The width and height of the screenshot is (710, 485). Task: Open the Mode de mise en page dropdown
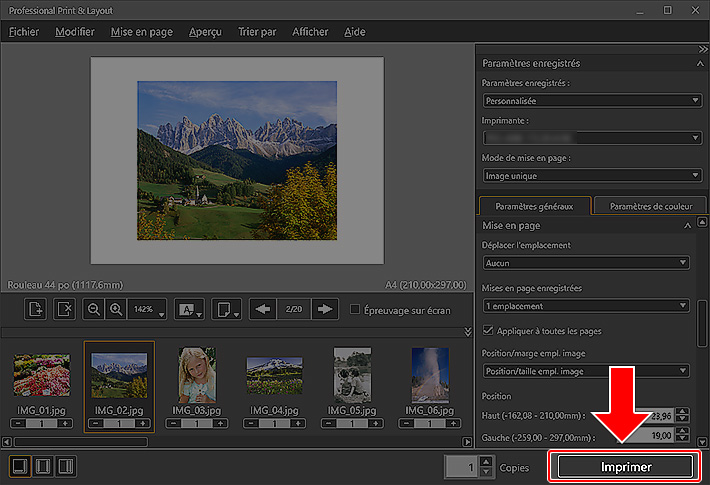pyautogui.click(x=591, y=175)
